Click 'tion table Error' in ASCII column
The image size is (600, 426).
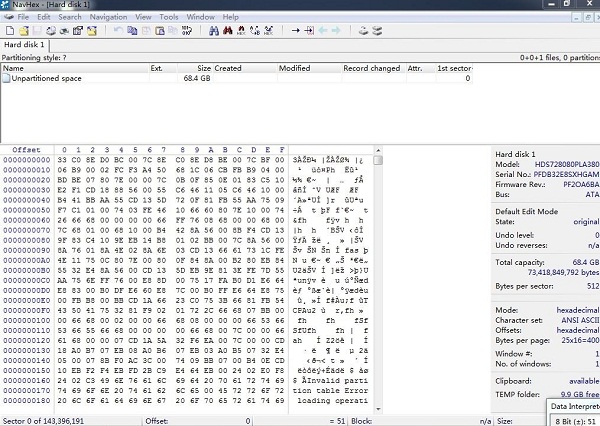[x=330, y=390]
